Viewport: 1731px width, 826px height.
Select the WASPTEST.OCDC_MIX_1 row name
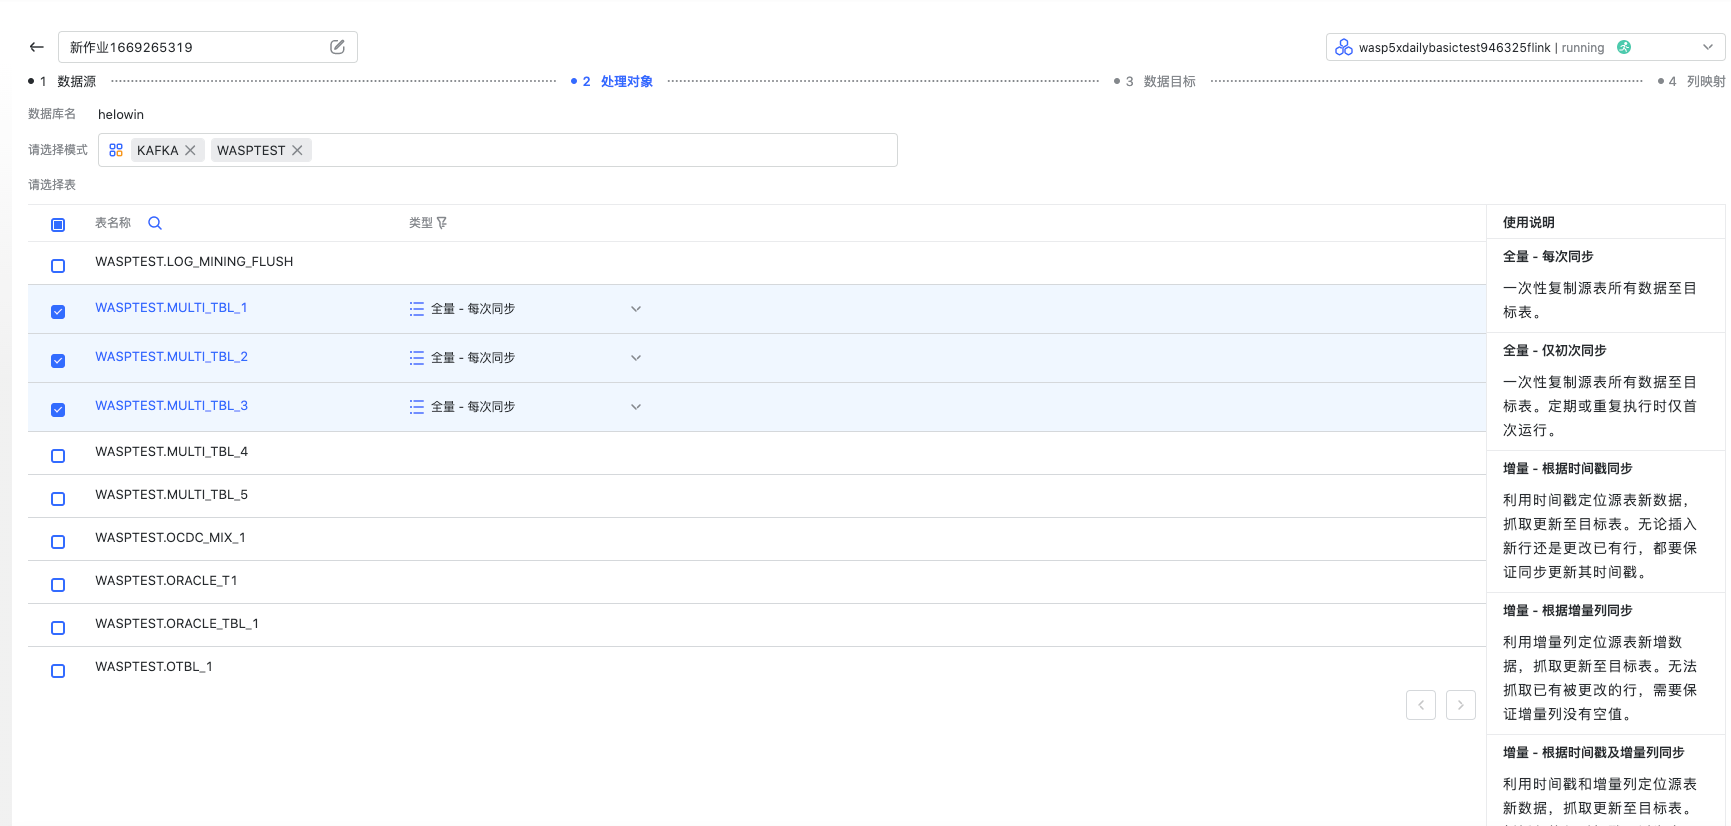tap(170, 538)
